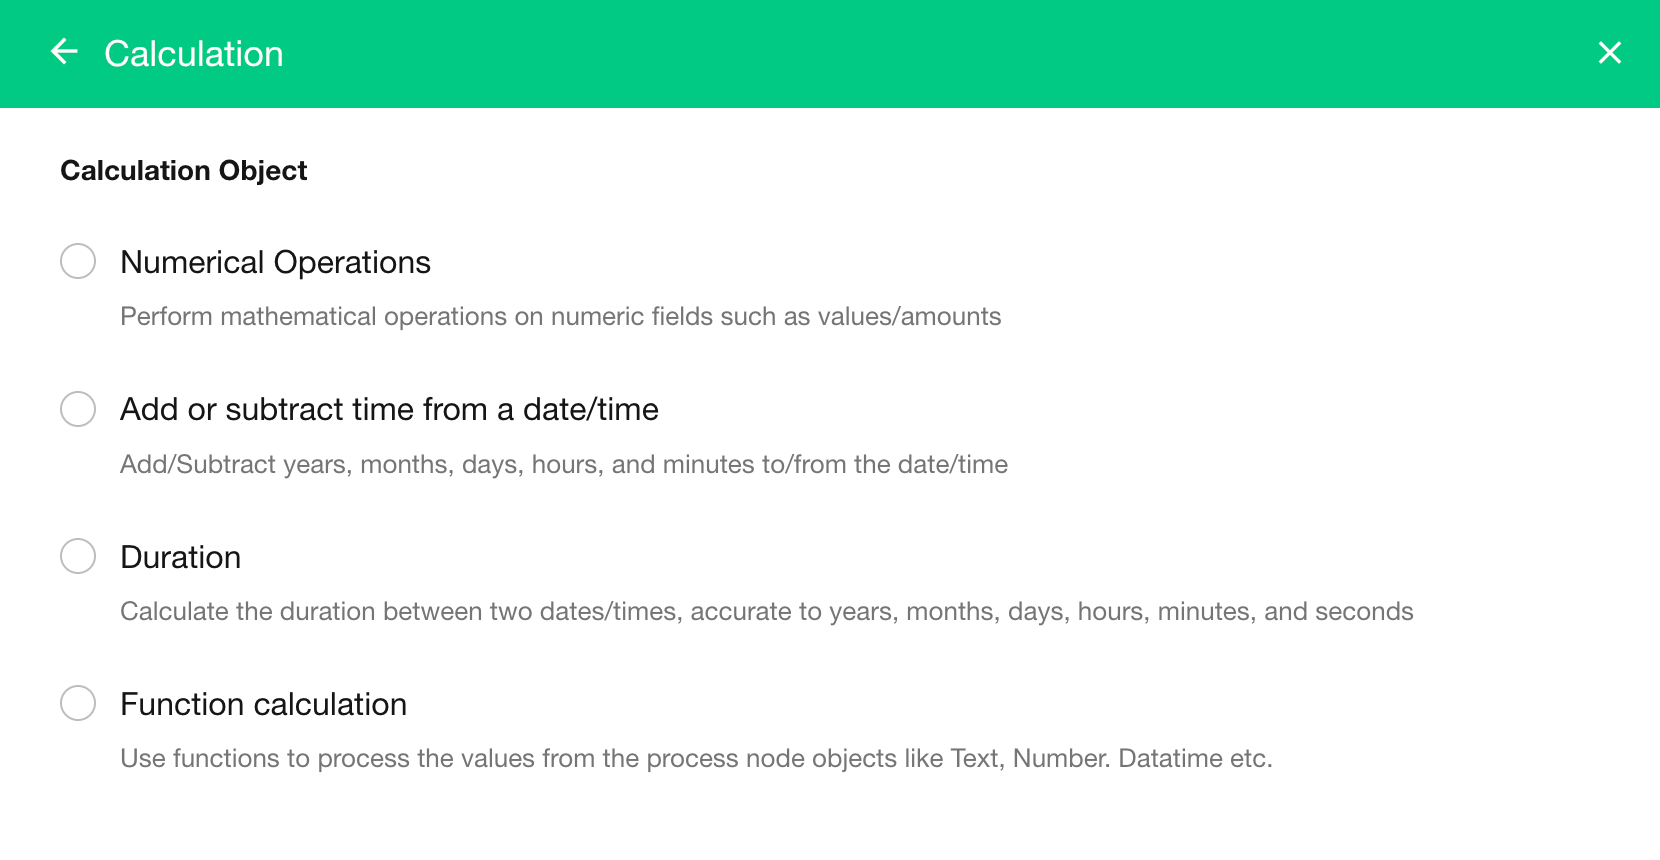The image size is (1660, 860).
Task: Click the "Function calculation" label text
Action: tap(263, 704)
